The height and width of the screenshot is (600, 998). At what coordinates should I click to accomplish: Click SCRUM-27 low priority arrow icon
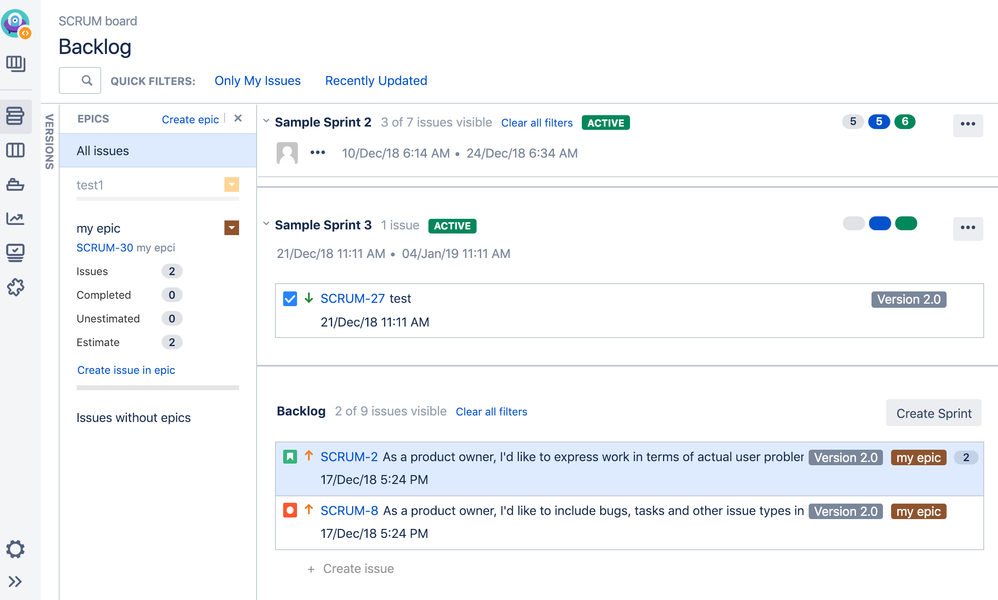pos(309,298)
